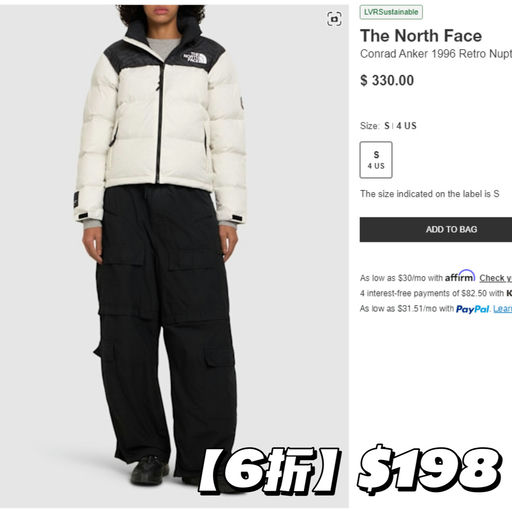512x512 pixels.
Task: Click the Klarna logo after $82.50 payments
Action: point(509,293)
